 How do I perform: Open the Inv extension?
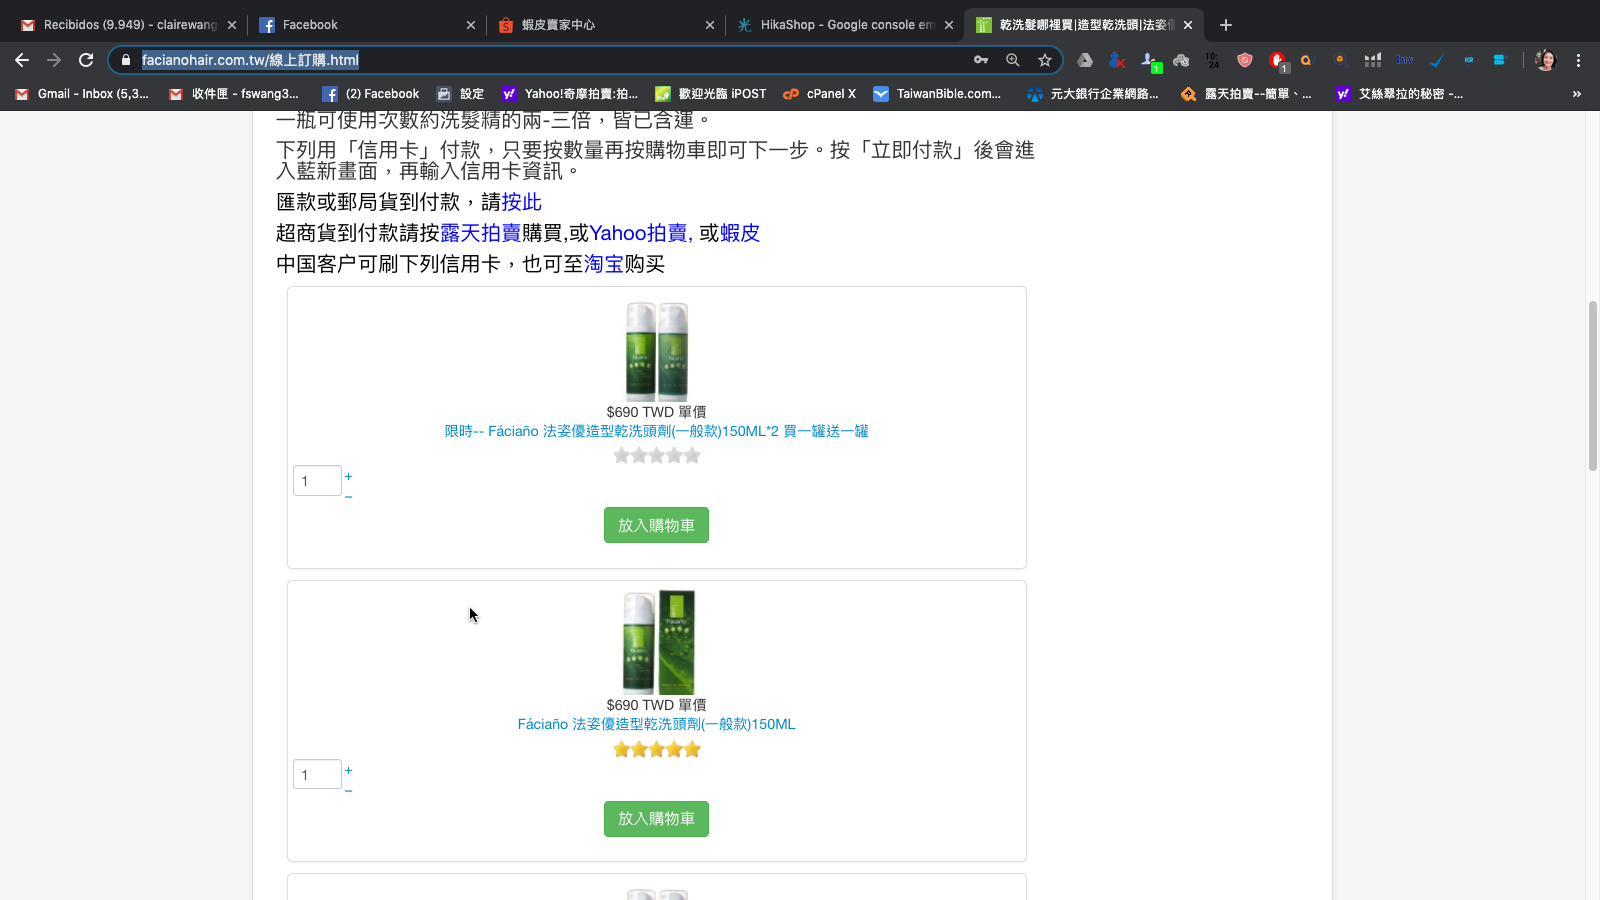(1405, 60)
